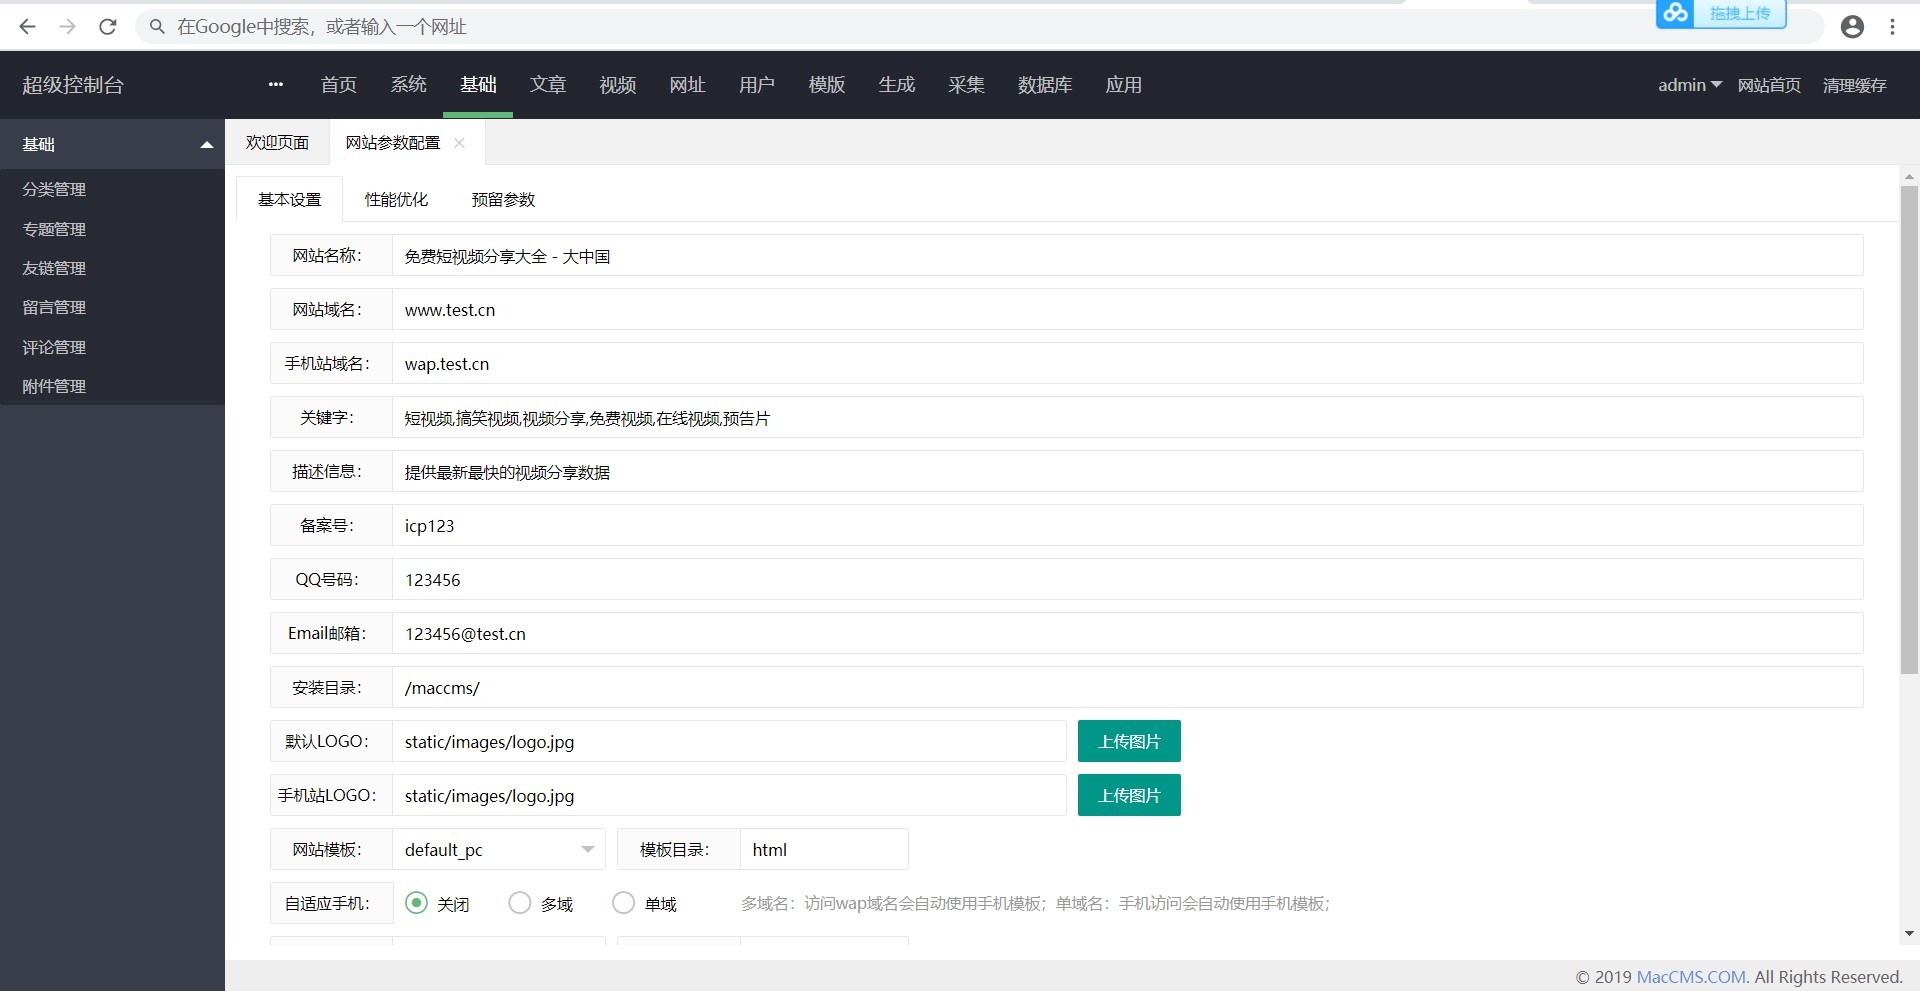
Task: Click the browser back arrow
Action: pyautogui.click(x=28, y=27)
